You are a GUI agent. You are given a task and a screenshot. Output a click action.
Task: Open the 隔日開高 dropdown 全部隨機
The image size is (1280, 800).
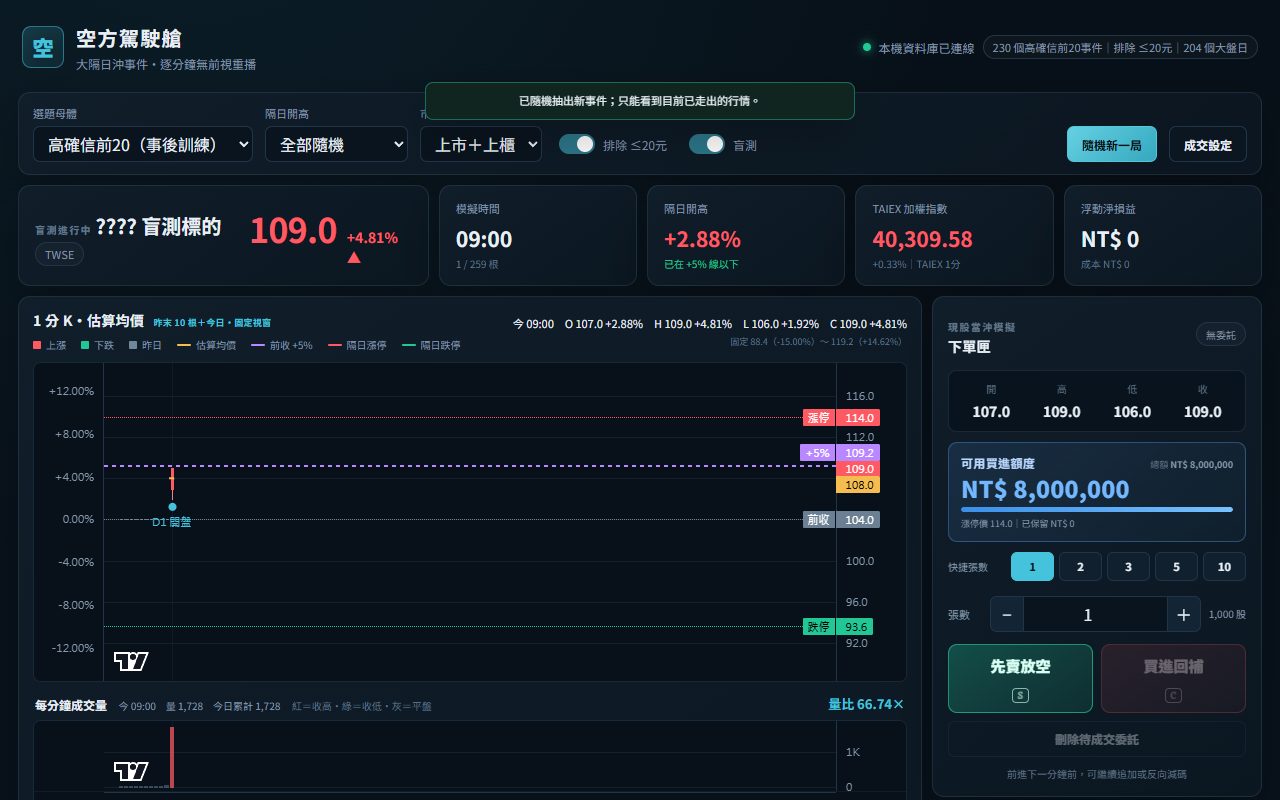click(x=336, y=144)
